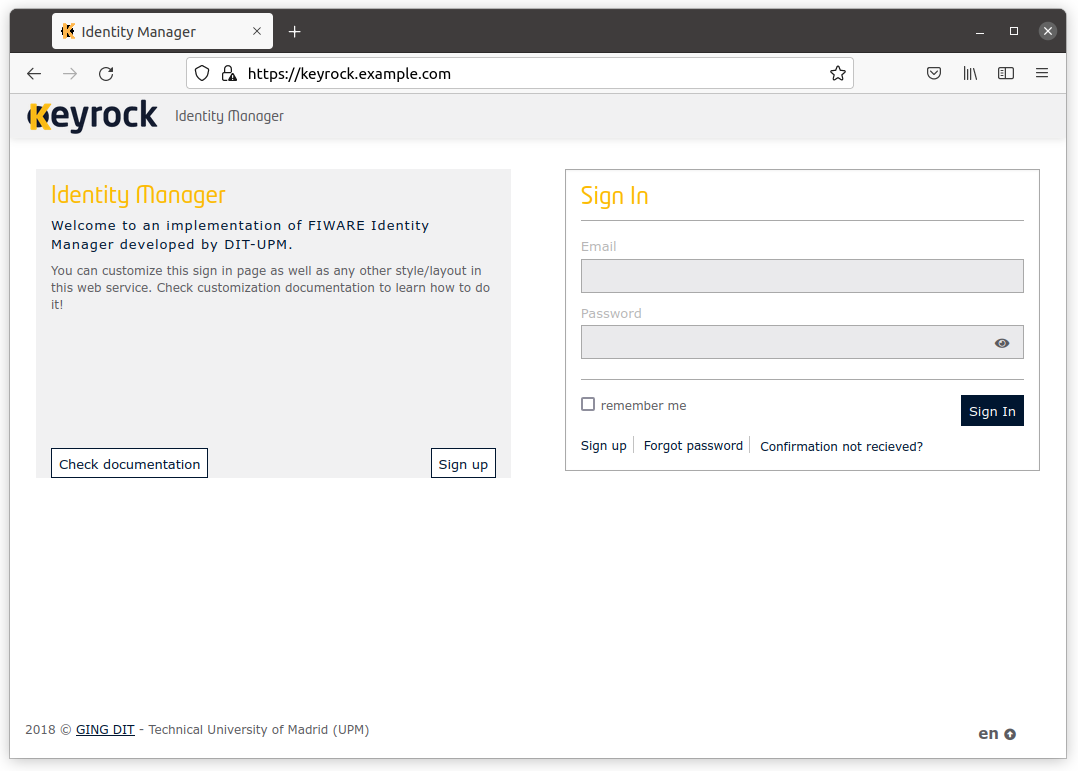Click the dark Sign In button
Viewport: 1078px width, 771px height.
coord(992,411)
